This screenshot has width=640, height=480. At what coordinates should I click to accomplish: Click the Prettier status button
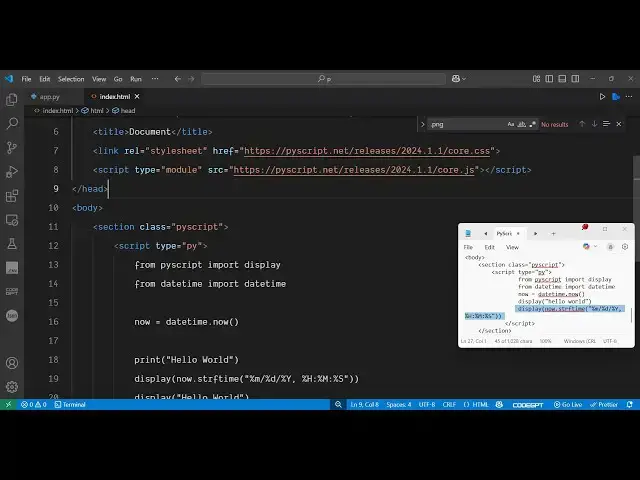[x=604, y=404]
